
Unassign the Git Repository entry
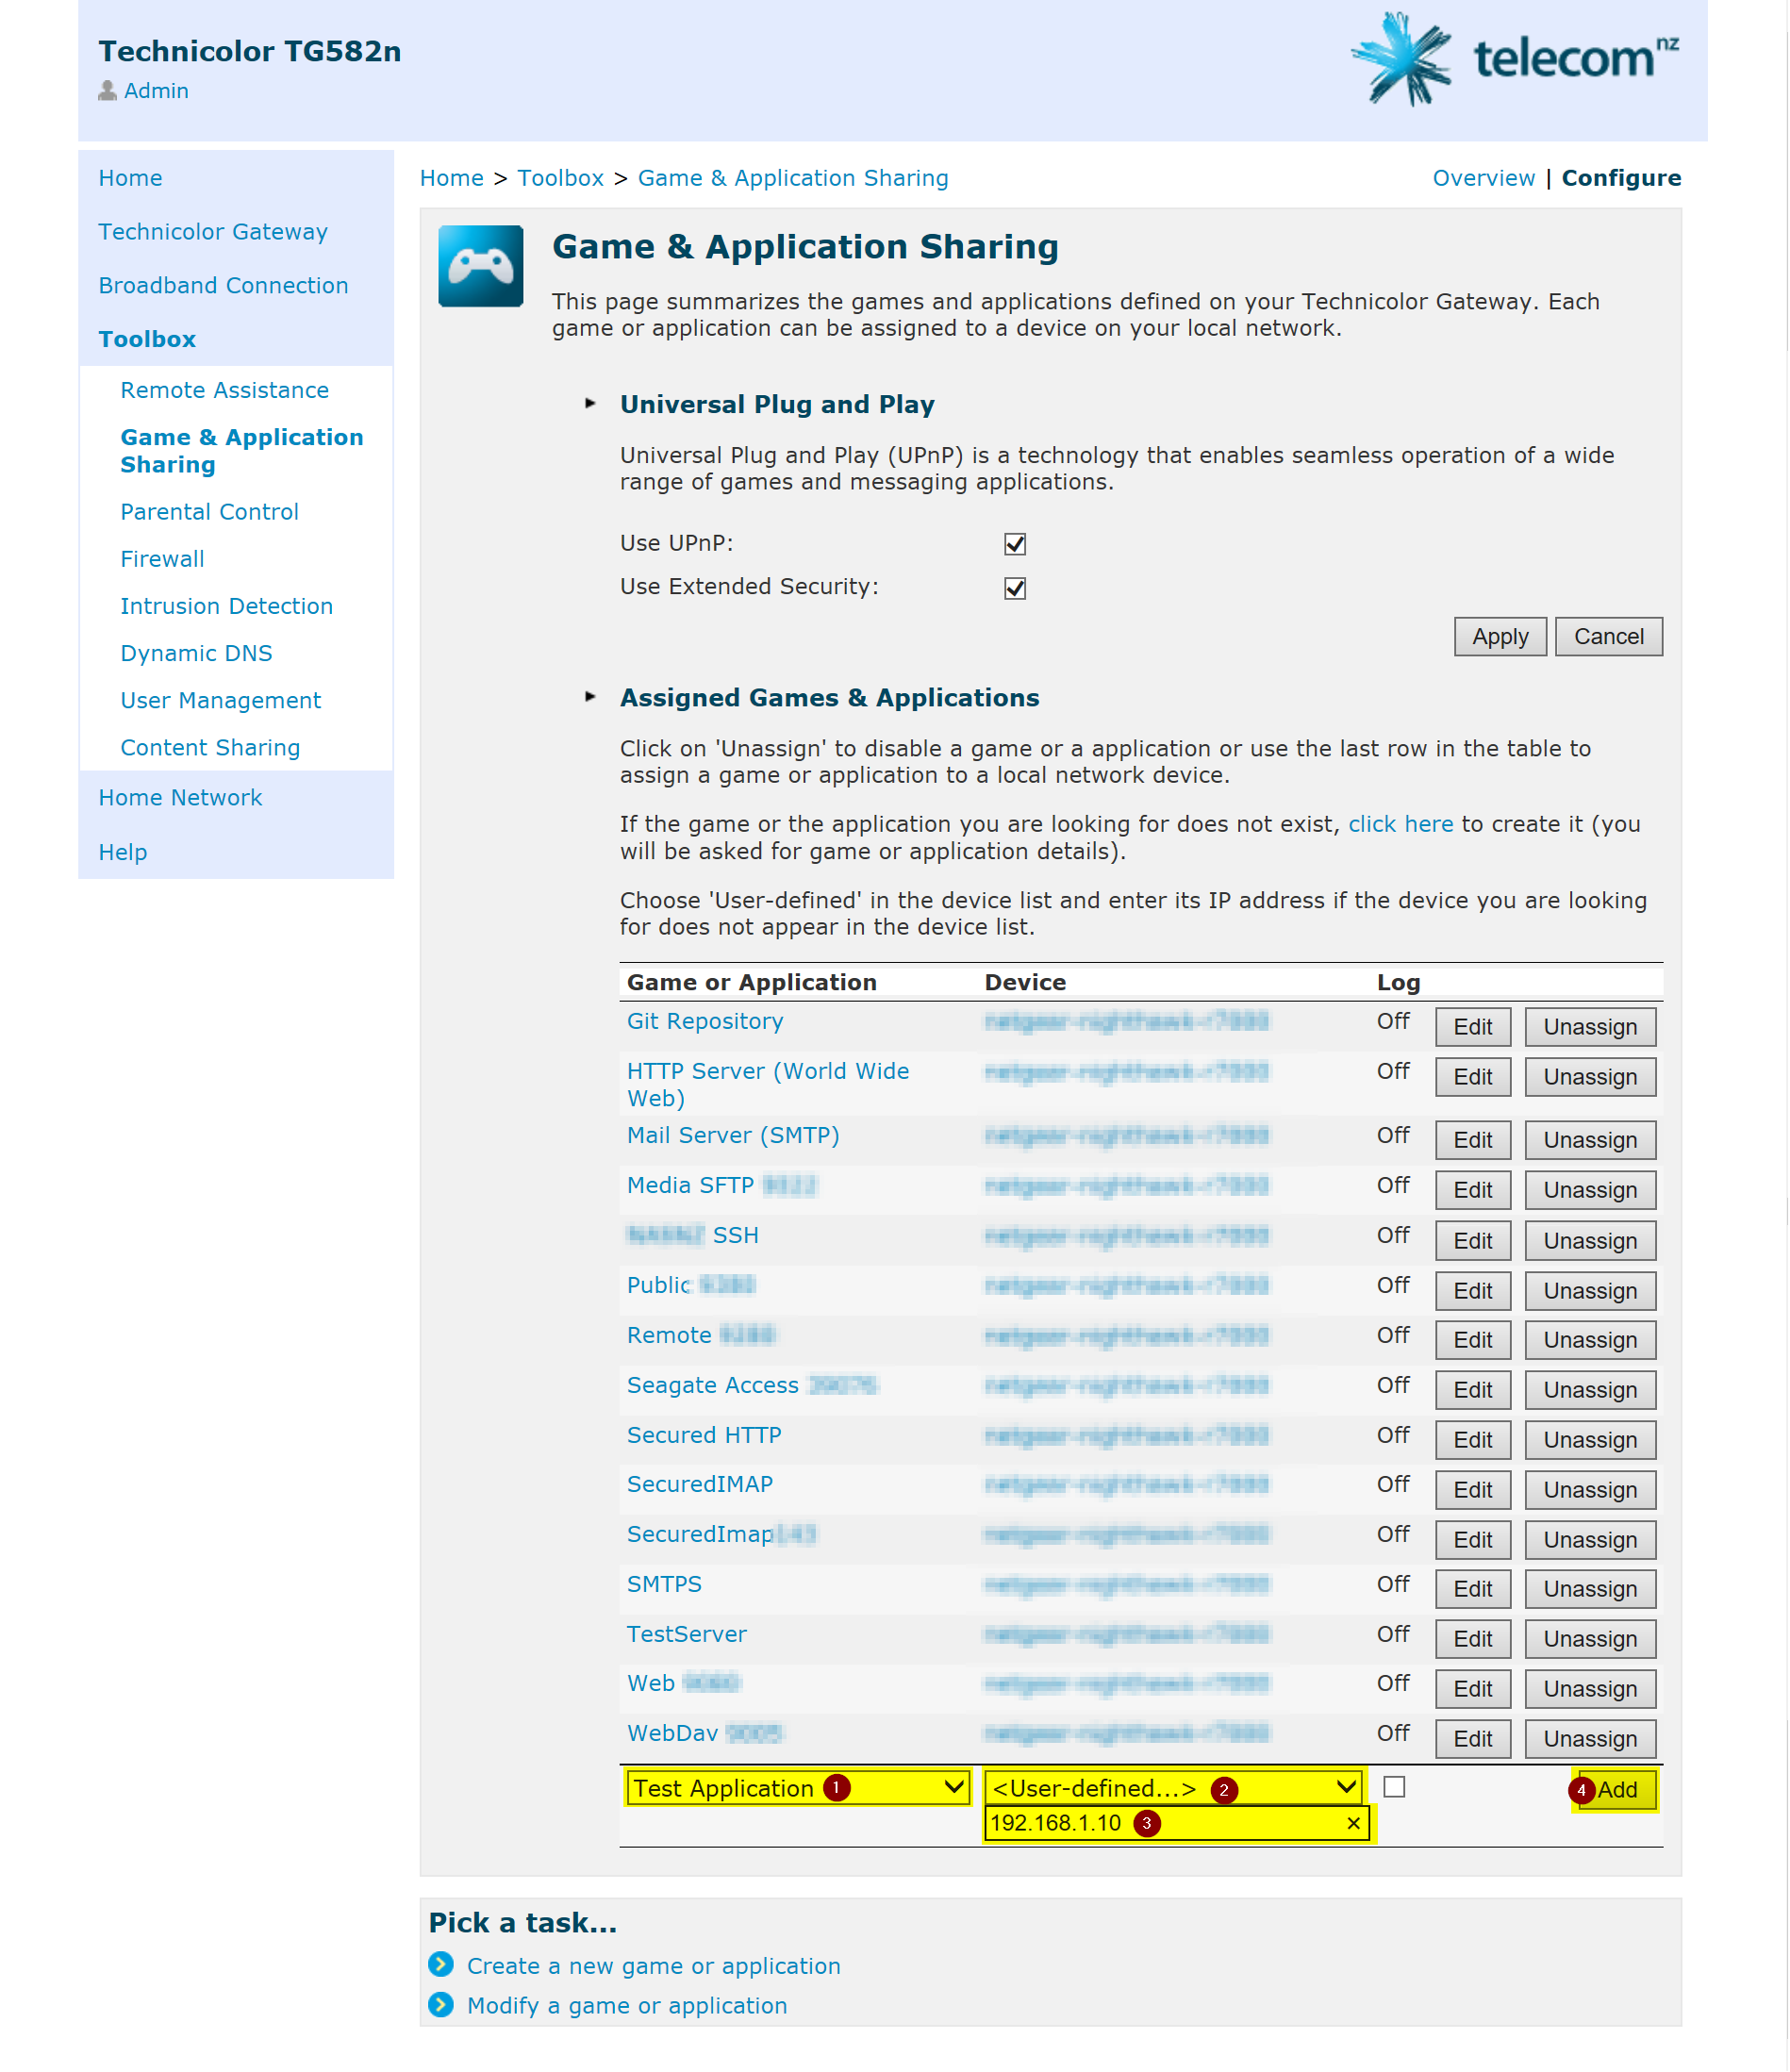click(x=1589, y=1027)
